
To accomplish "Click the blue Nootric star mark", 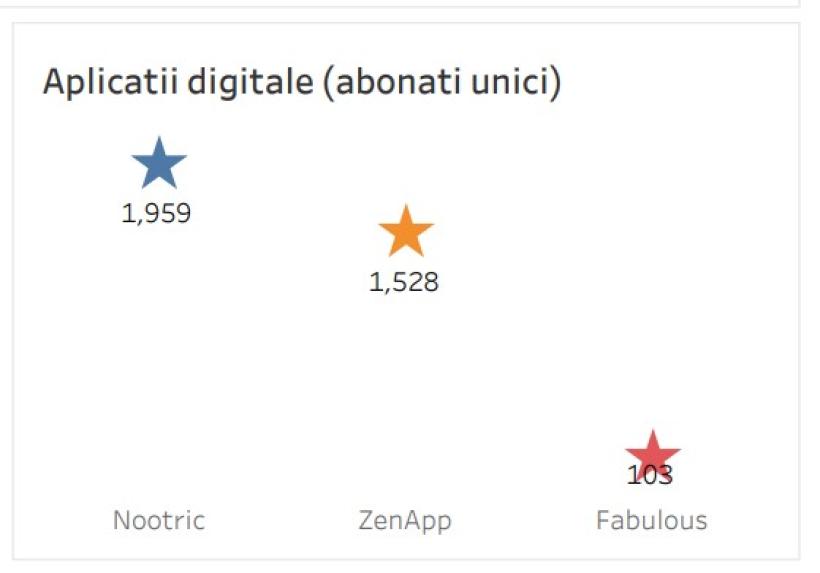I will (159, 165).
